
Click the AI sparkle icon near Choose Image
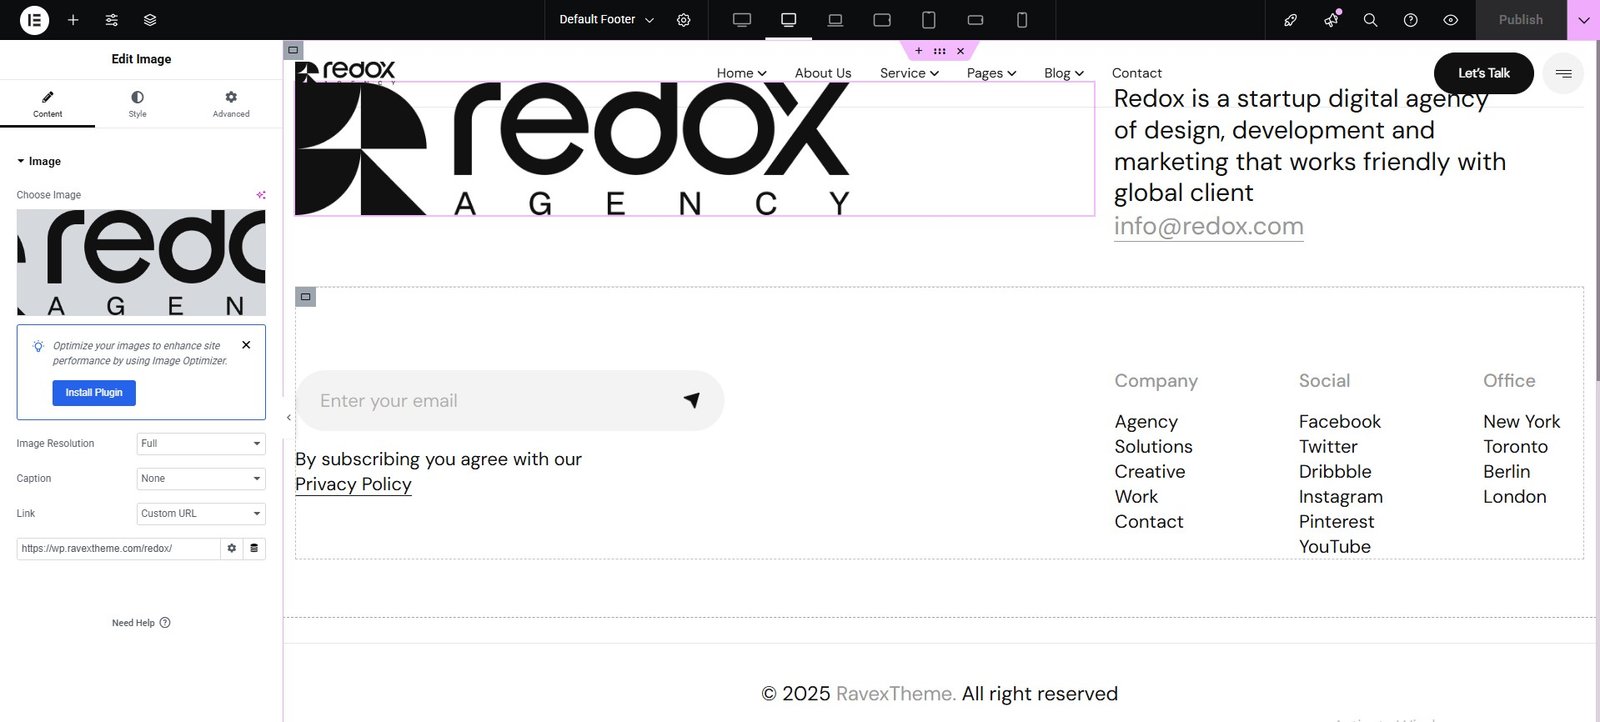click(261, 195)
